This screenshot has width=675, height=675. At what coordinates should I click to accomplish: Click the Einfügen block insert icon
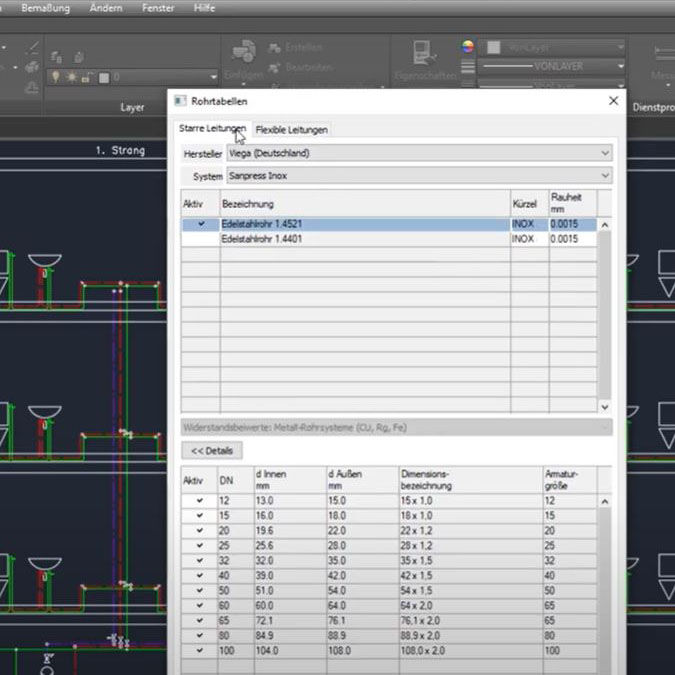pos(244,52)
